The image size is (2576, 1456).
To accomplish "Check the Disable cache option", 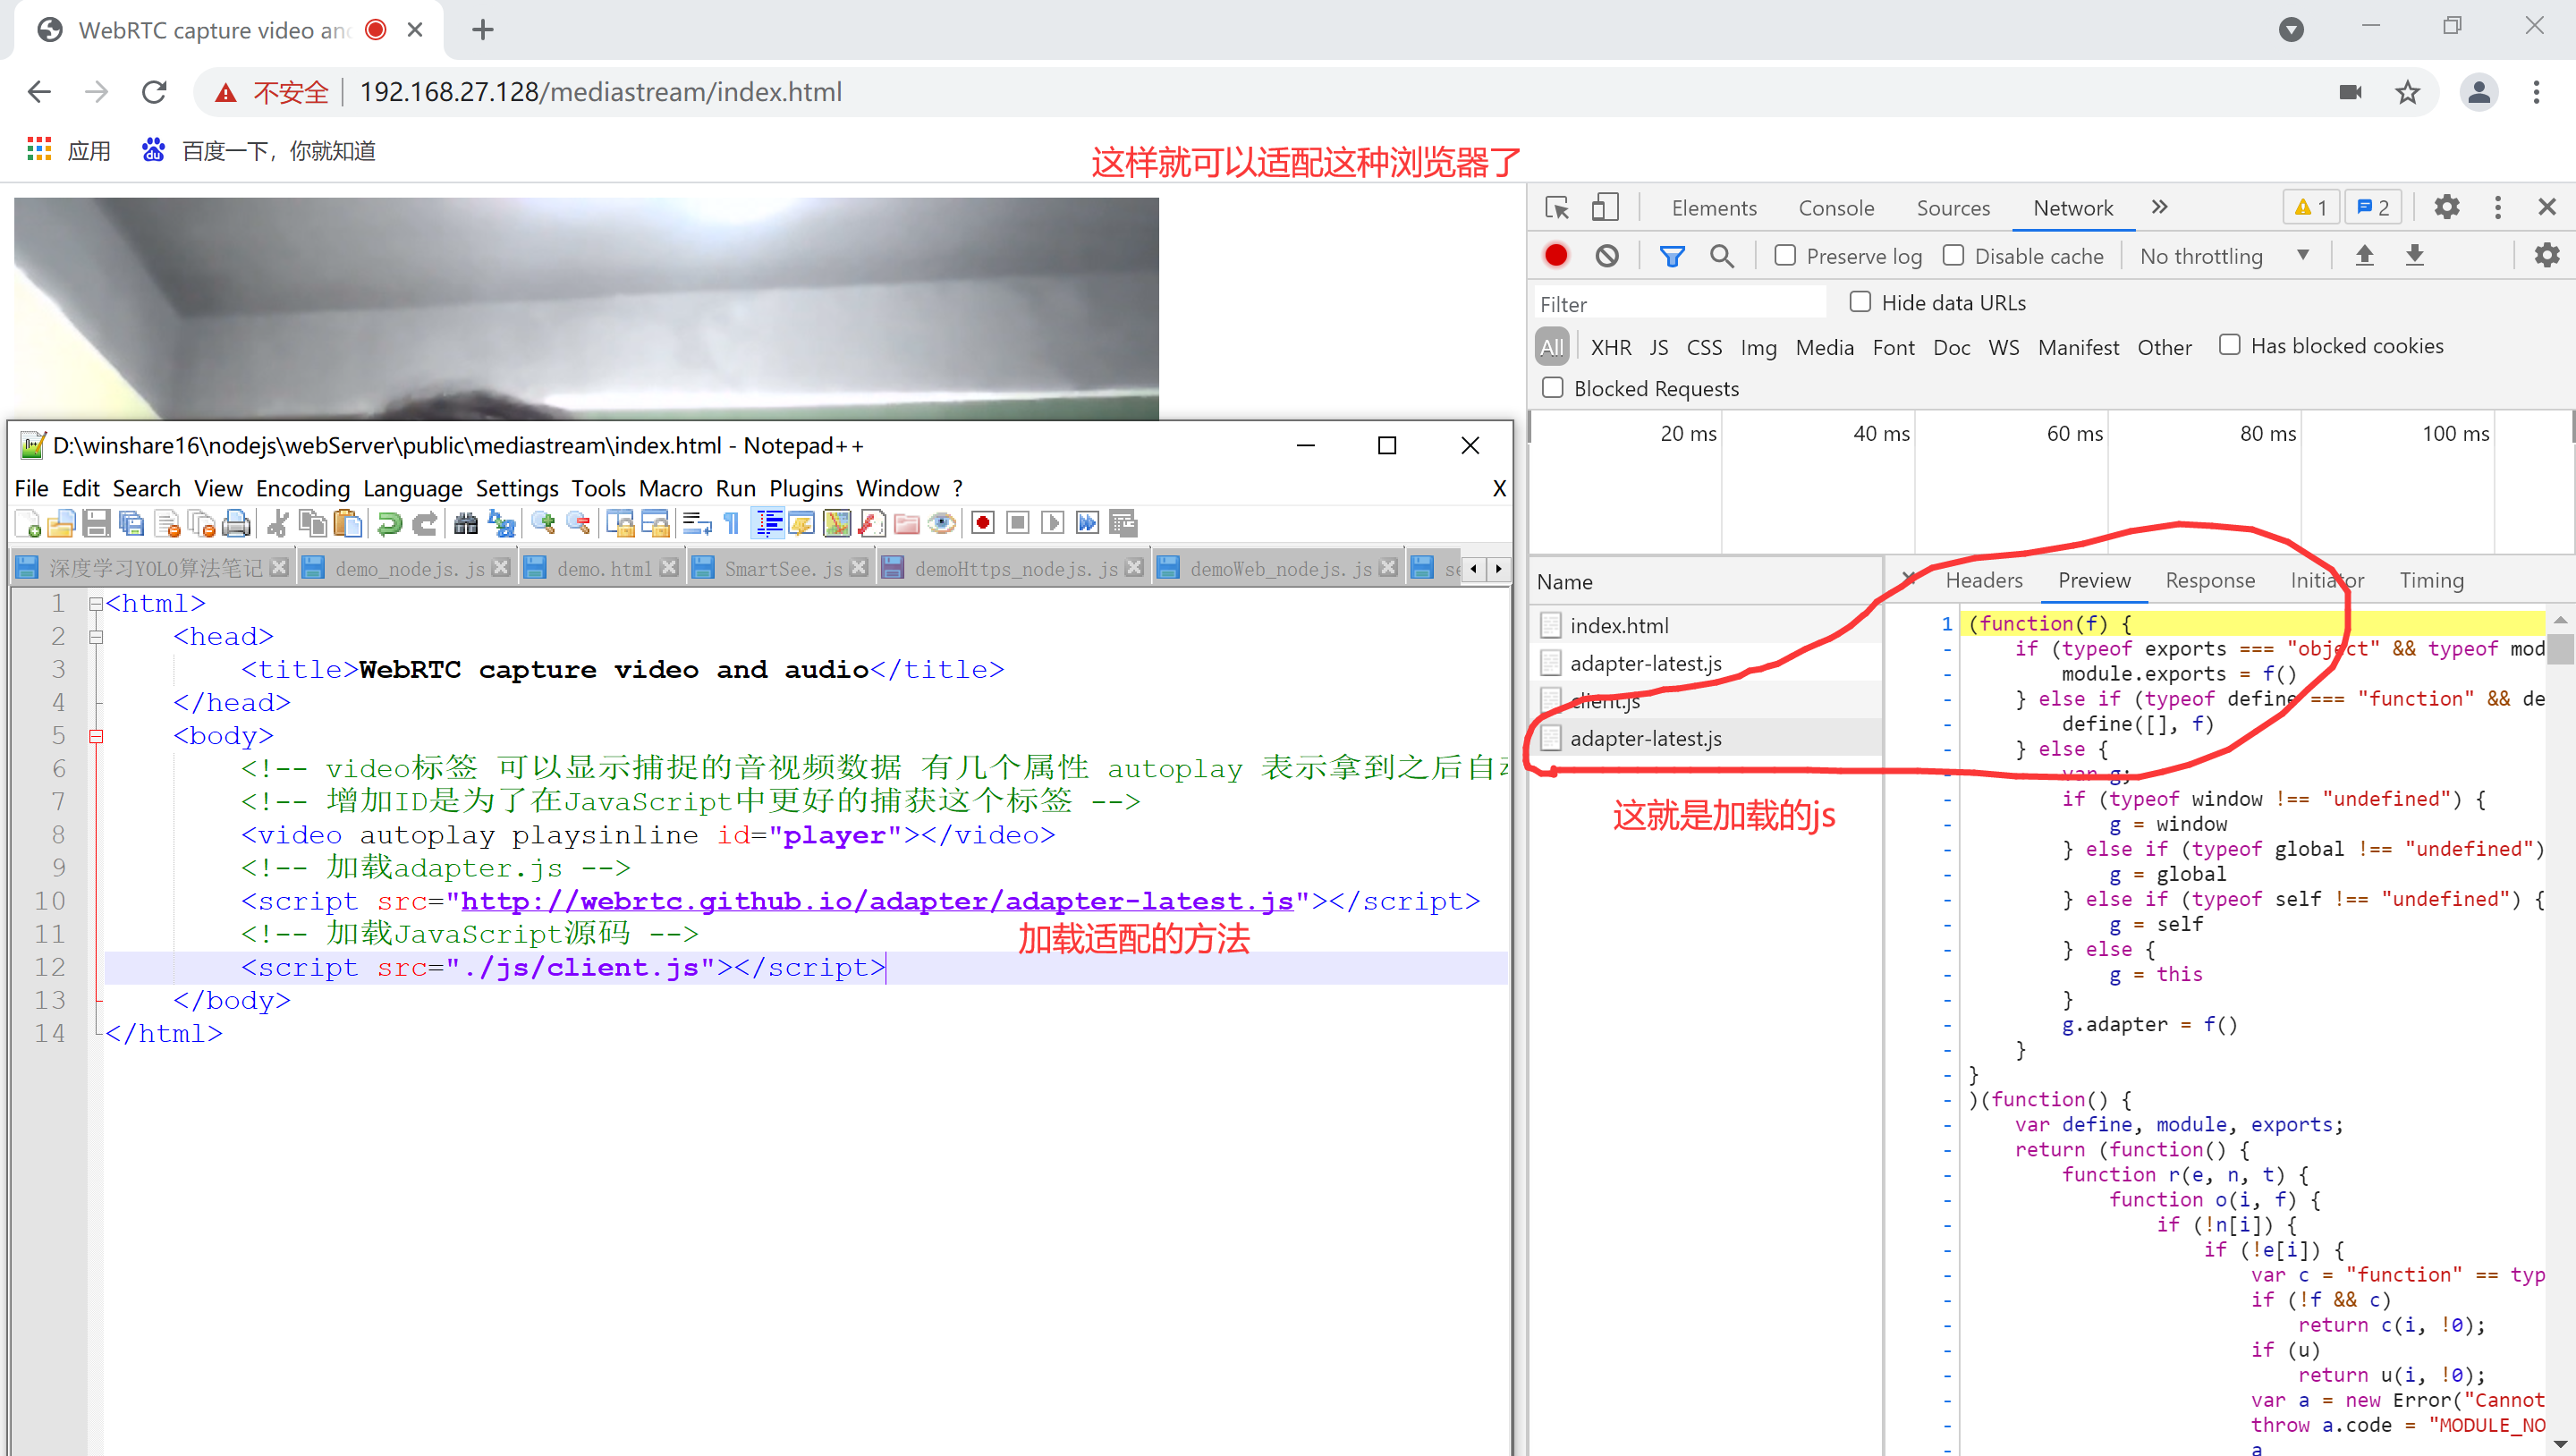I will pos(1953,255).
